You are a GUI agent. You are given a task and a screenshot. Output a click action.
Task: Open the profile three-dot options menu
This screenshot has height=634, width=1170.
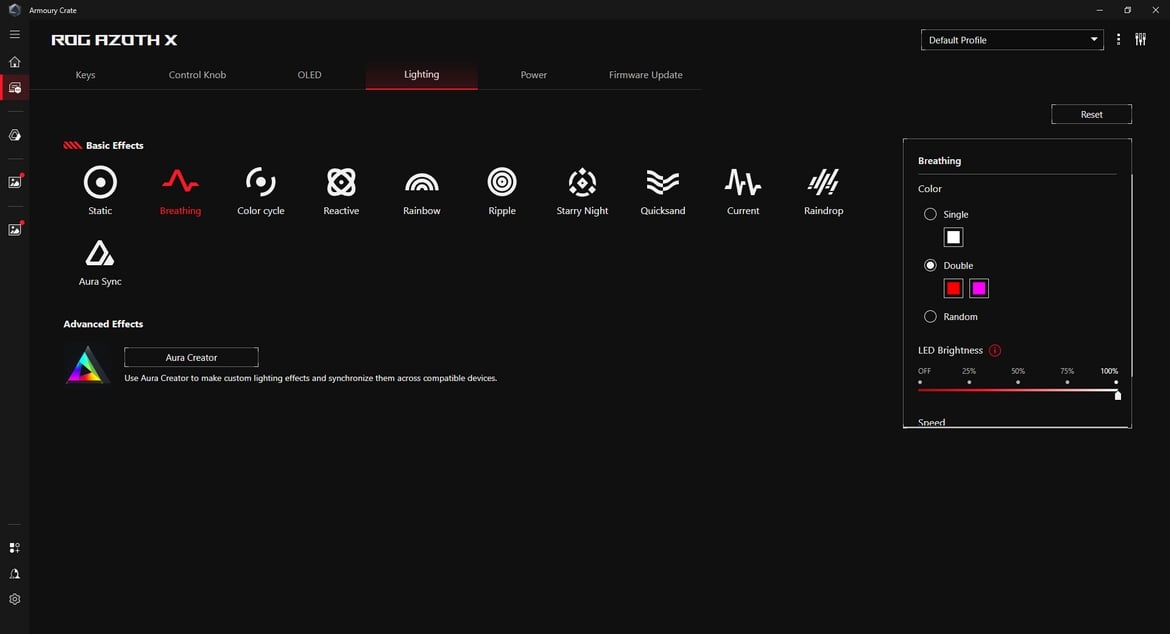click(1118, 40)
